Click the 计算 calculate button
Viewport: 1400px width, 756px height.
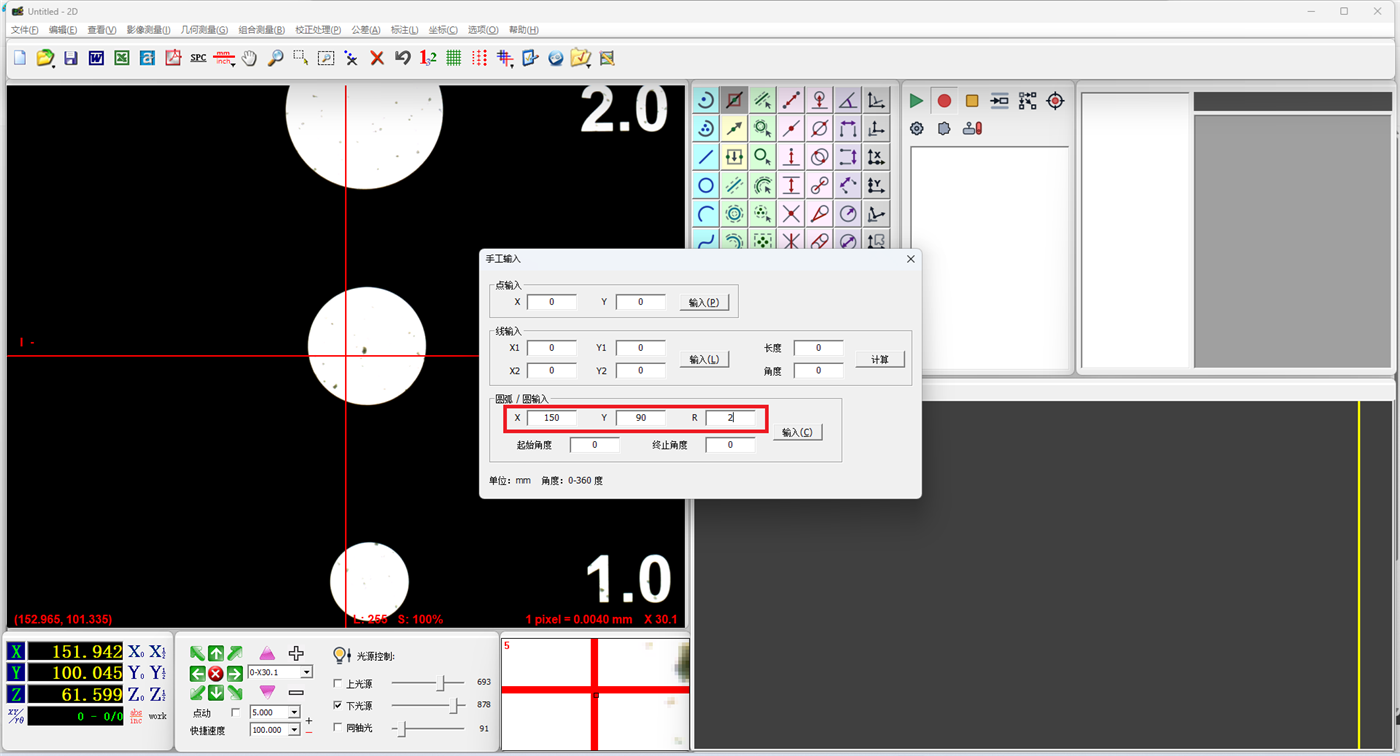880,359
